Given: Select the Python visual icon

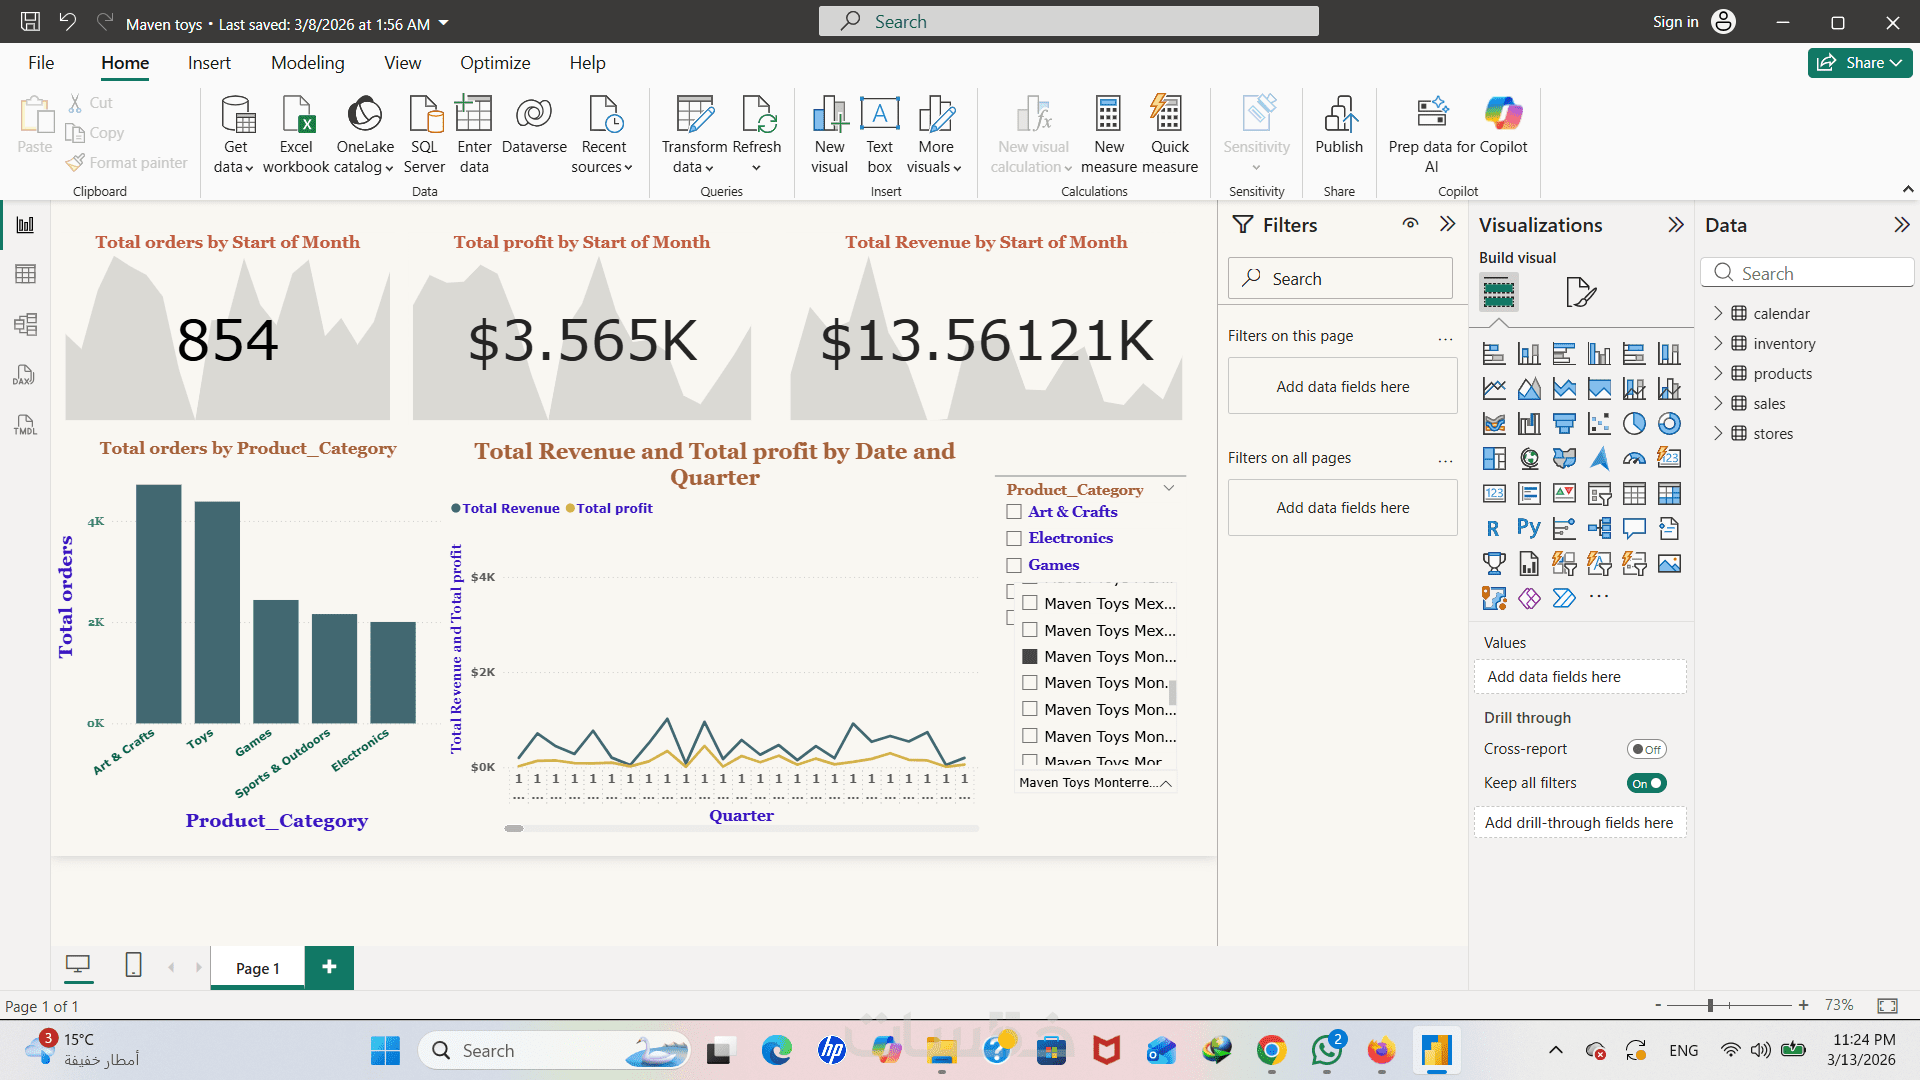Looking at the screenshot, I should tap(1528, 528).
